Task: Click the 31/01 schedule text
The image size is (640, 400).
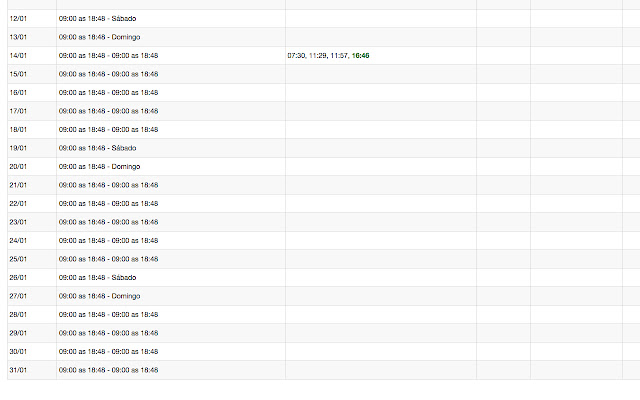Action: (x=108, y=370)
